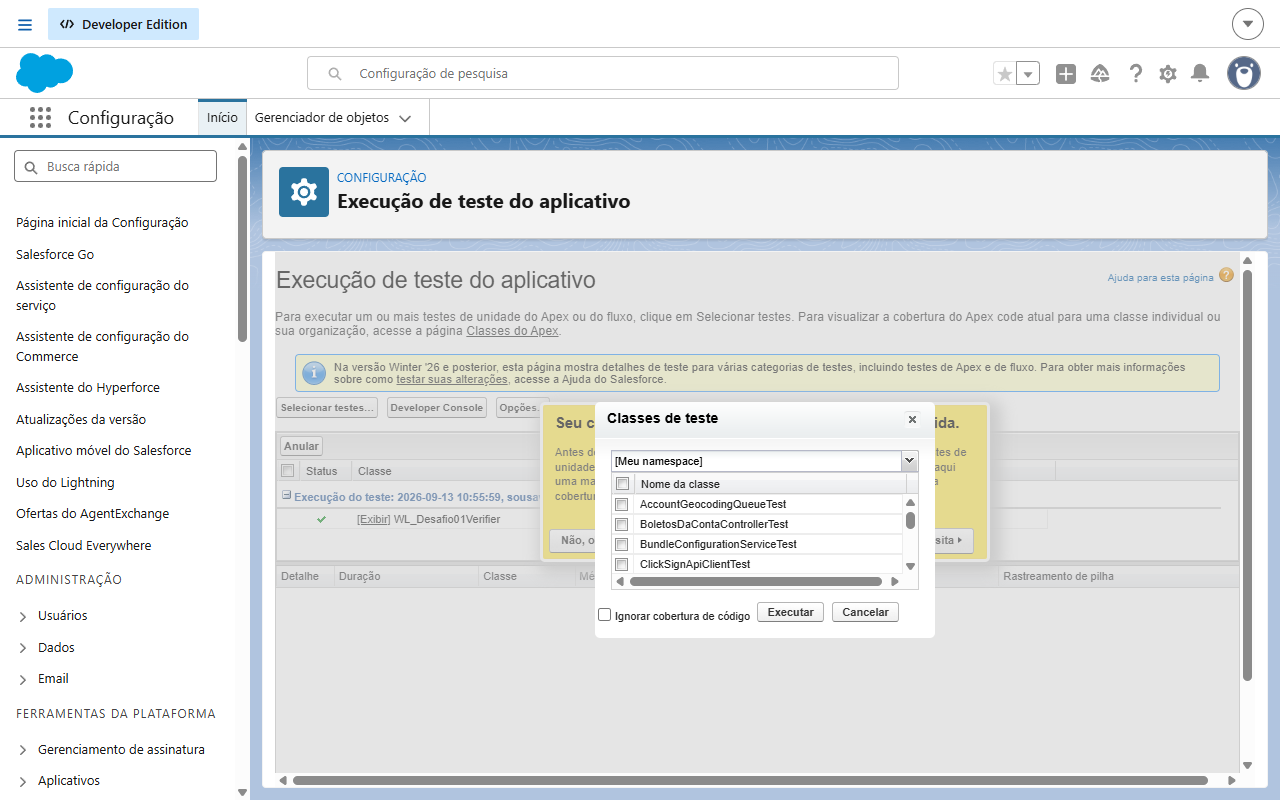This screenshot has height=800, width=1280.
Task: Click the Cancelar button
Action: (x=866, y=612)
